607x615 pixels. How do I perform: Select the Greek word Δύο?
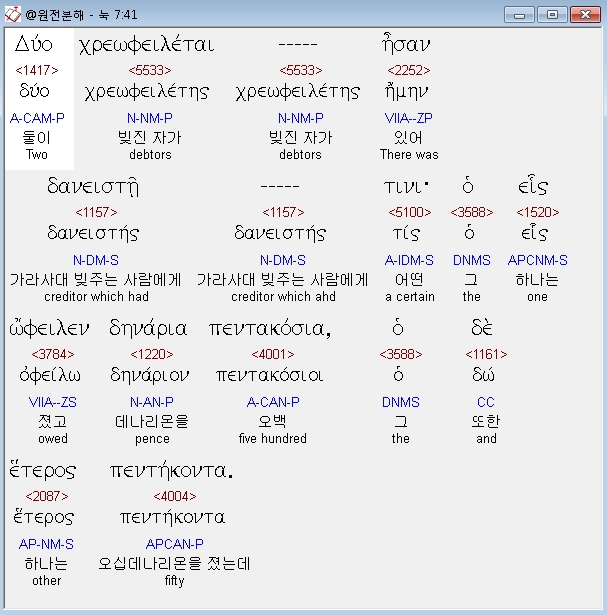point(34,44)
